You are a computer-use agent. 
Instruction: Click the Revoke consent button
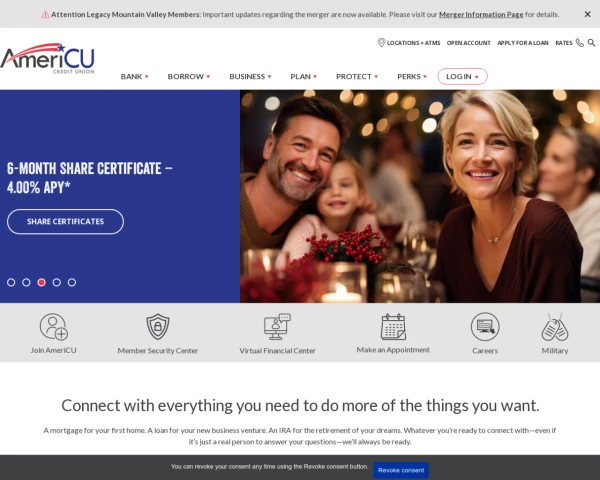click(401, 470)
